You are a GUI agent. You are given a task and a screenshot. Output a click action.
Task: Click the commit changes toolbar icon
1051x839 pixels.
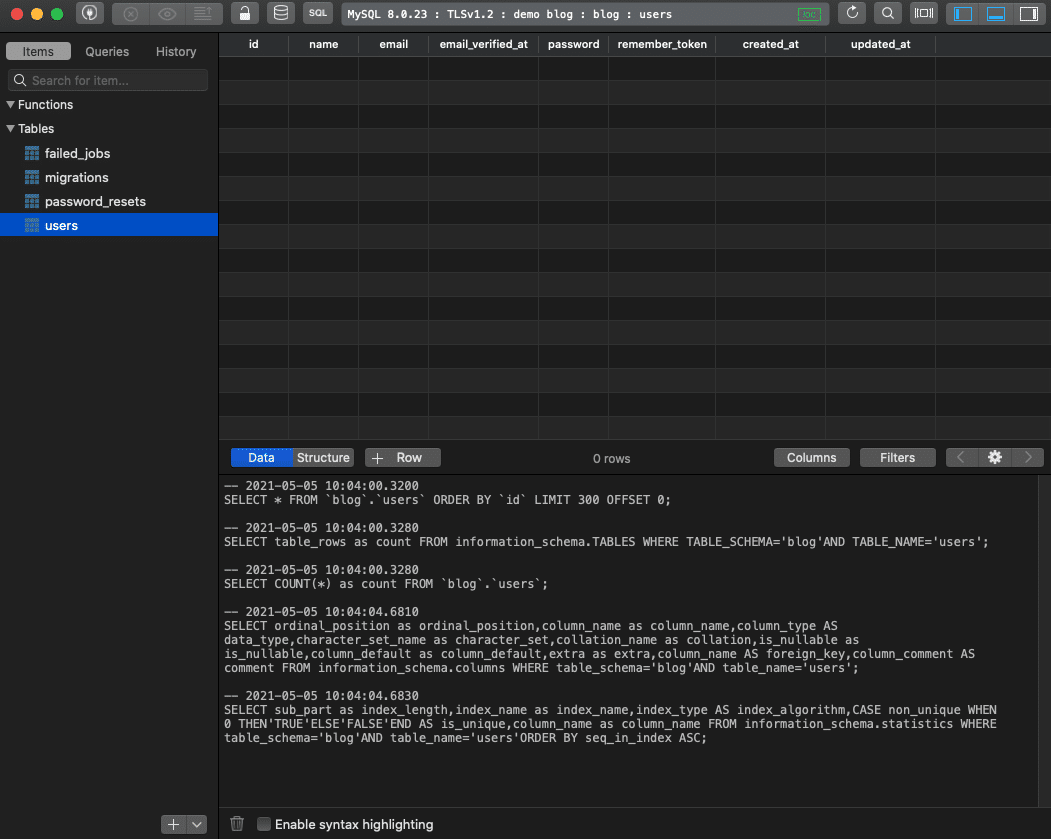point(203,14)
